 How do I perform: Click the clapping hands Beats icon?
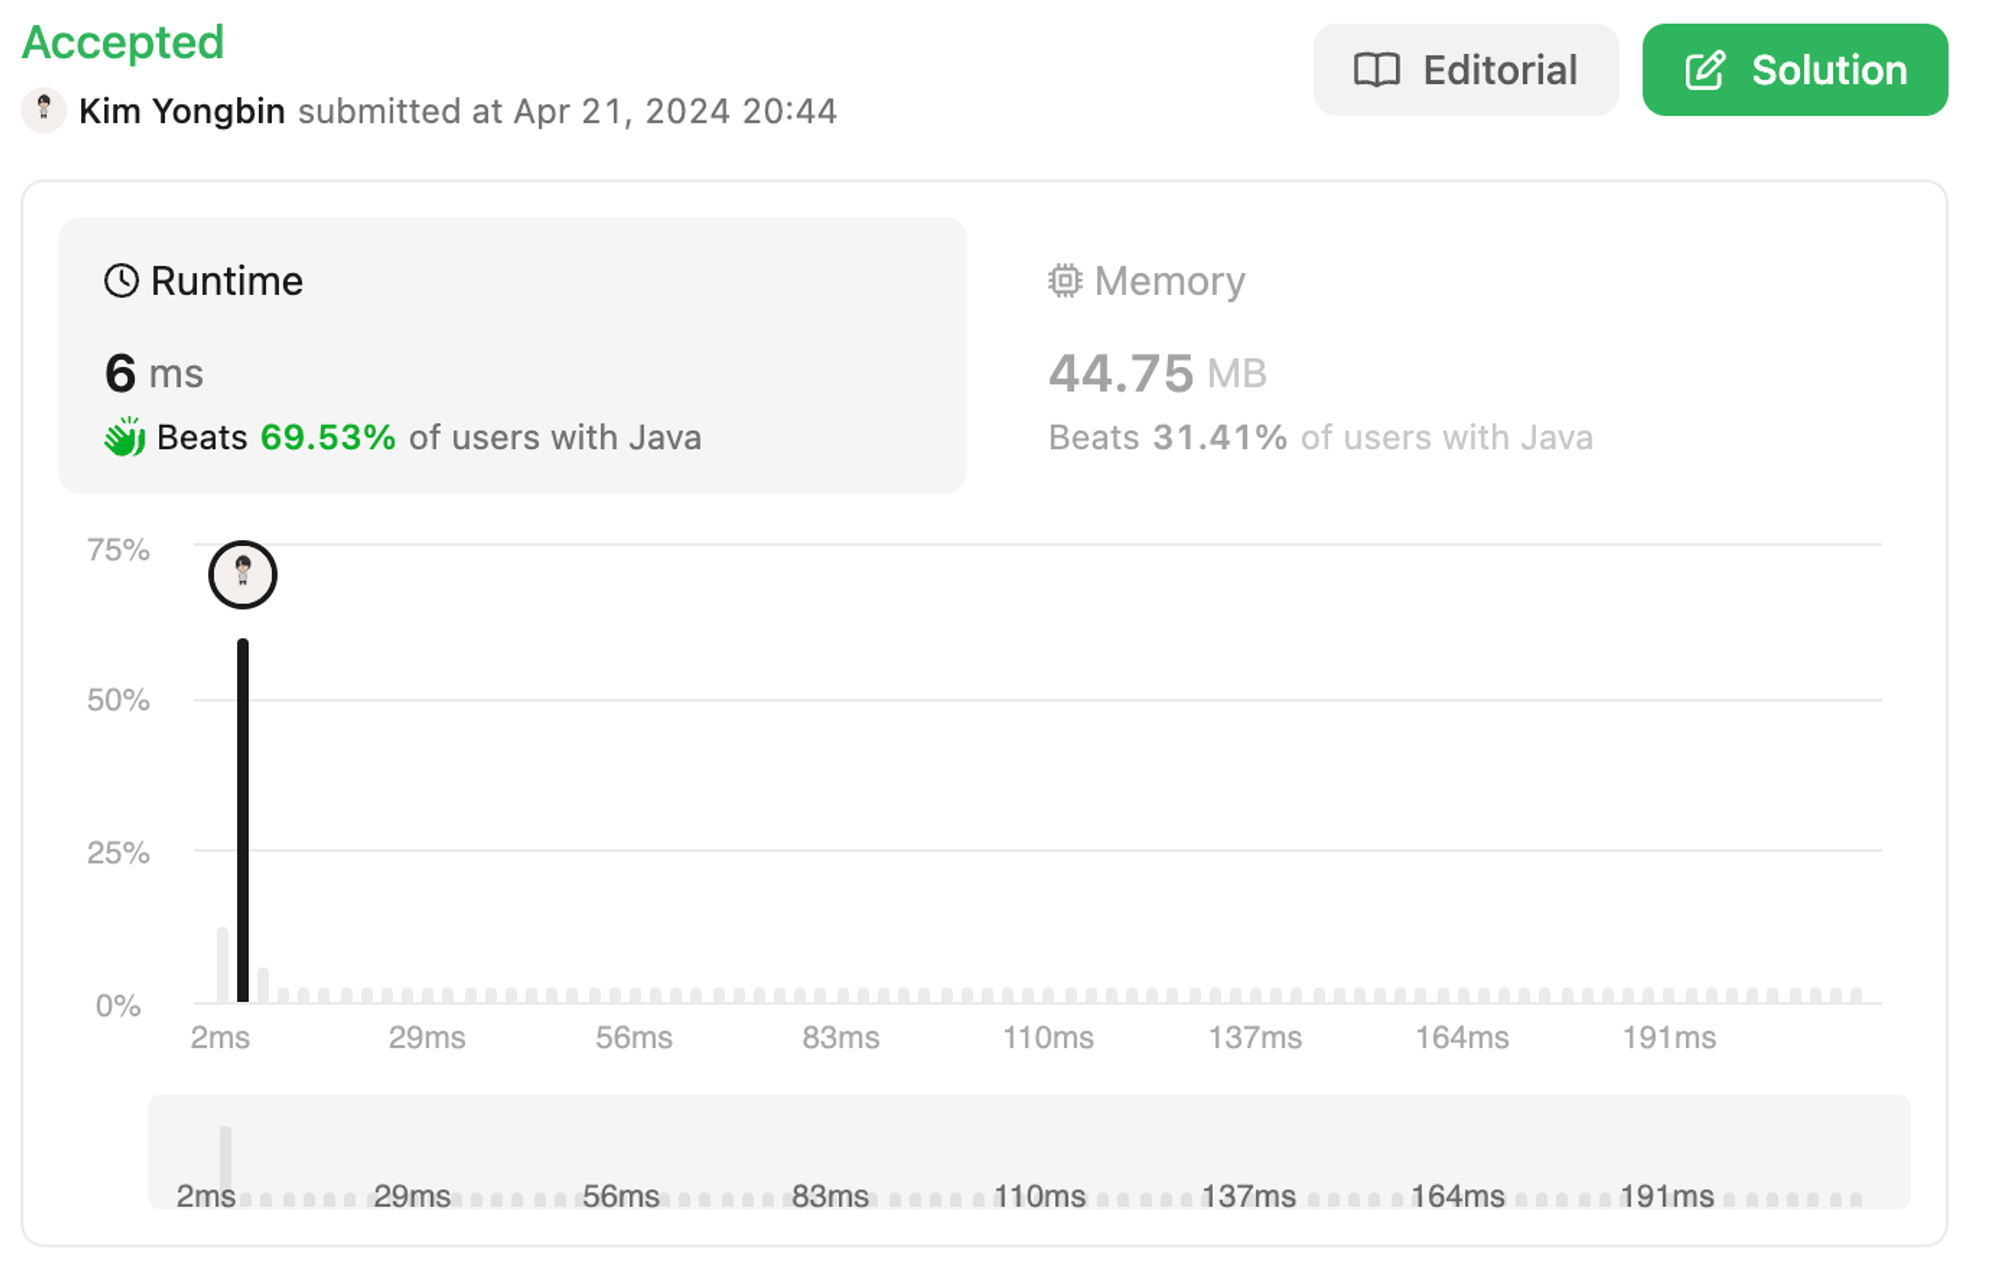(x=125, y=438)
